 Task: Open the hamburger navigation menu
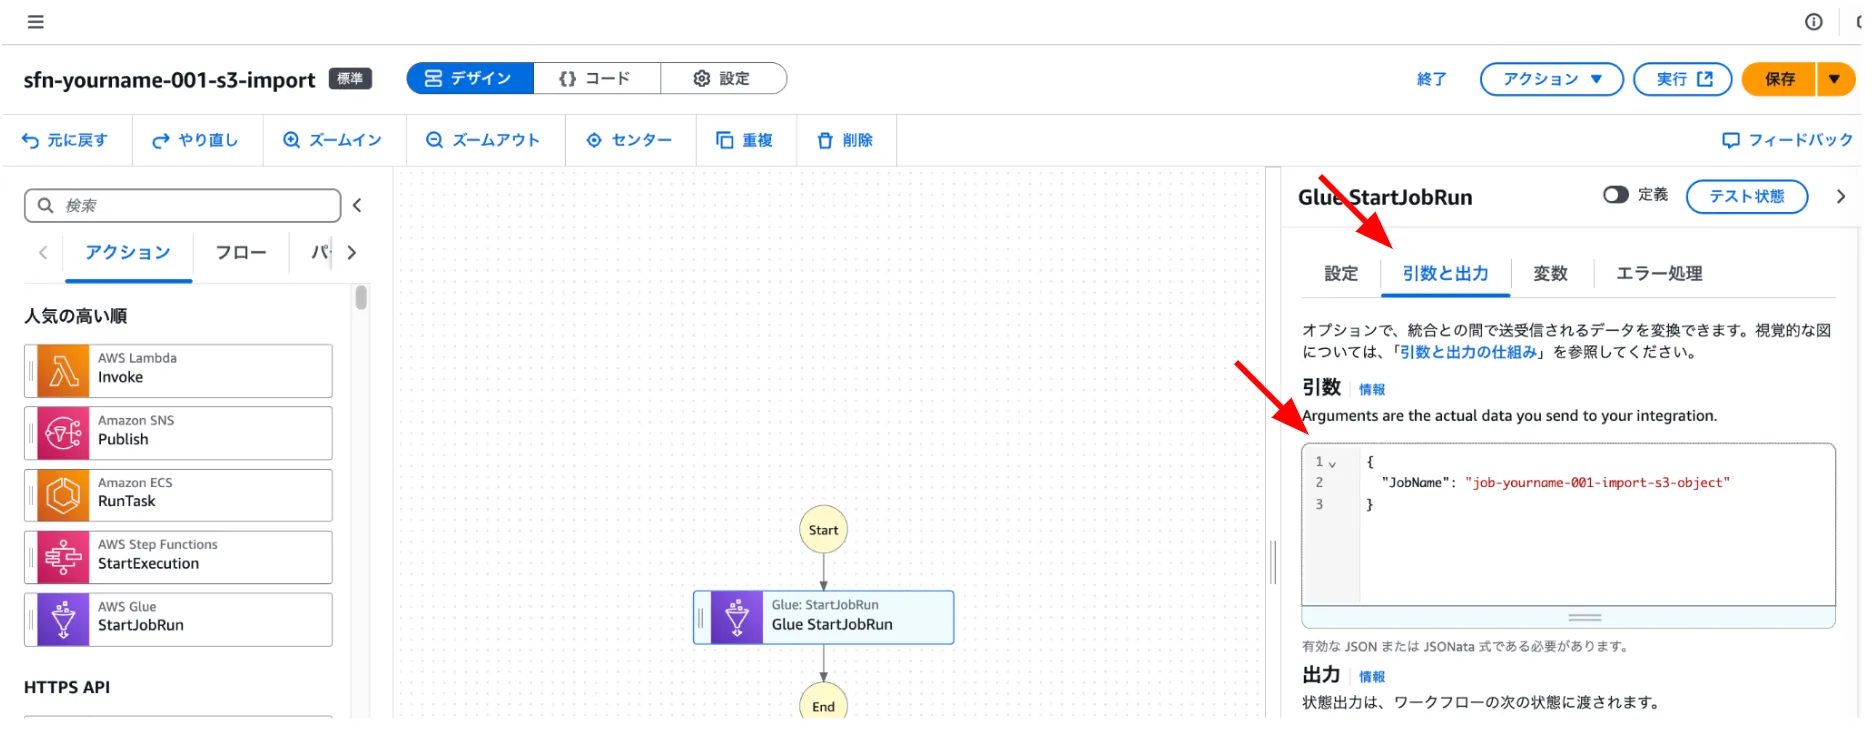(36, 22)
